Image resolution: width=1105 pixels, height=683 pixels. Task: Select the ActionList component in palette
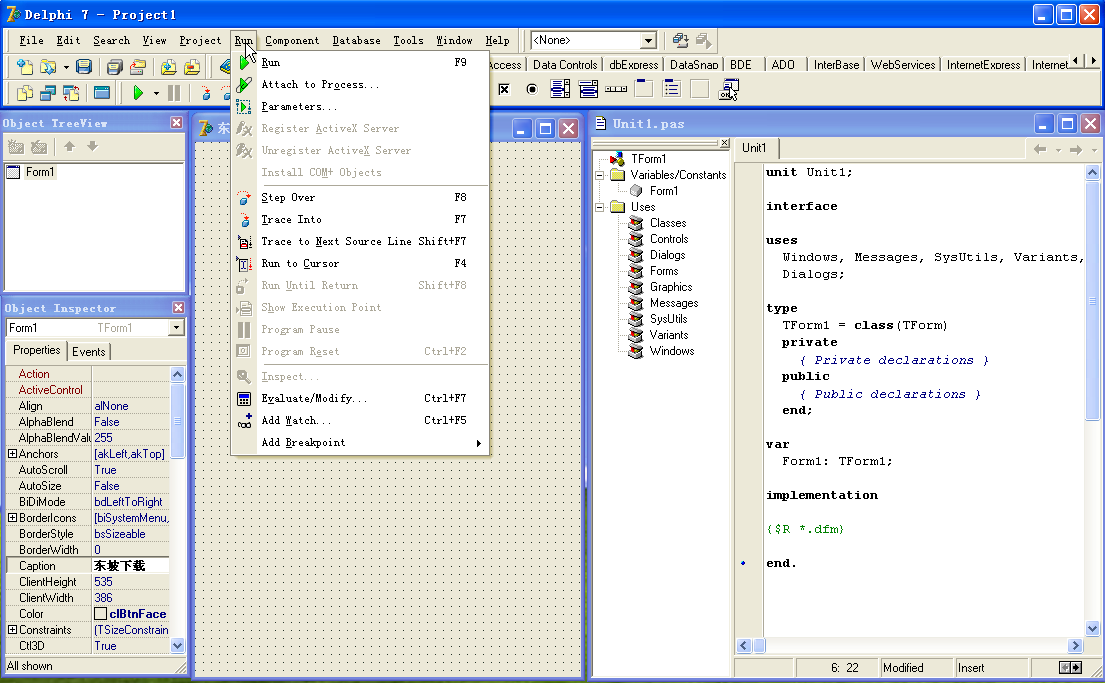coord(728,90)
